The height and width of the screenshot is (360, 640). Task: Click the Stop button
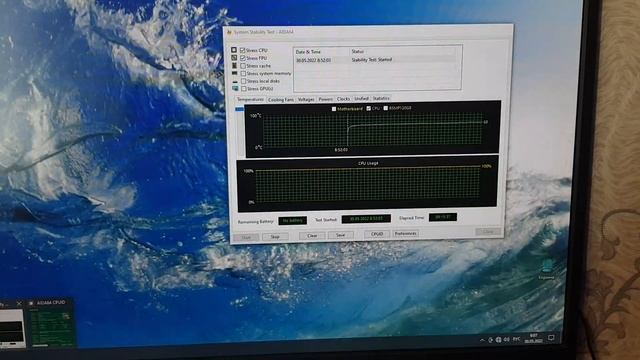coord(275,237)
